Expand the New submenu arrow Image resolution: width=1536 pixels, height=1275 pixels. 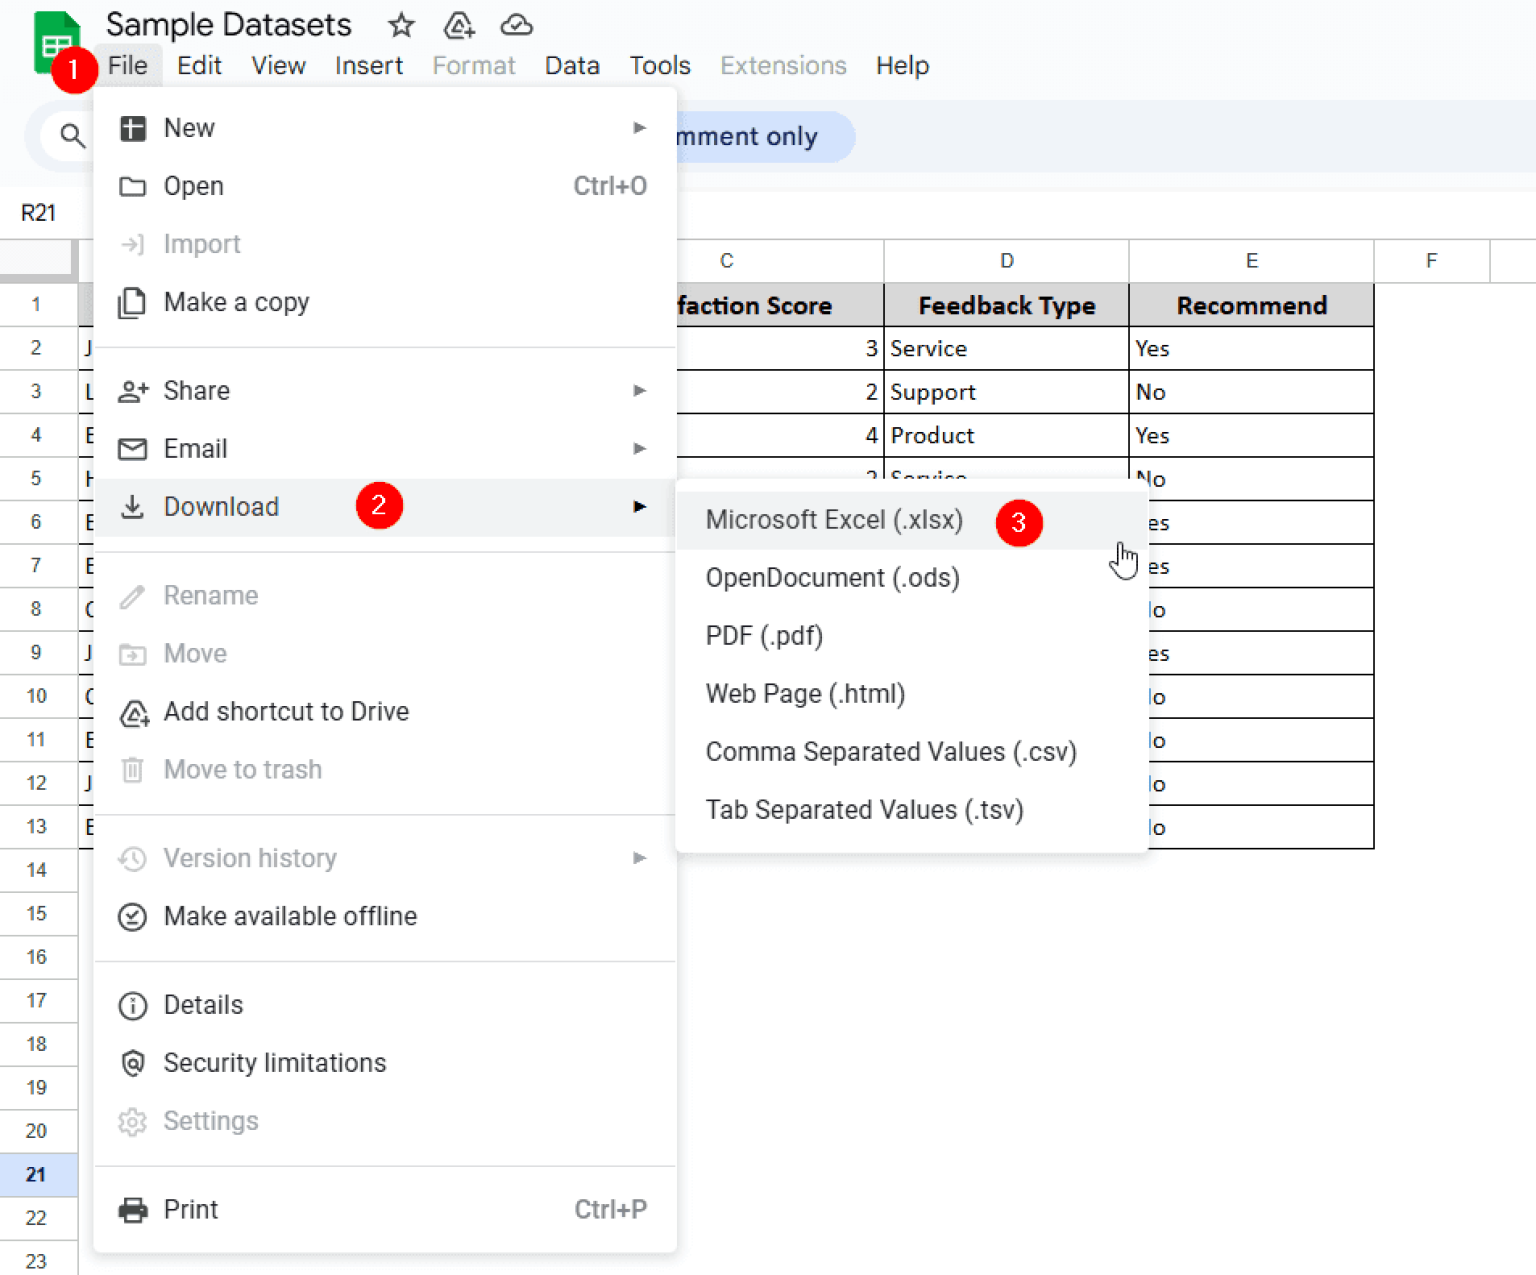[x=640, y=128]
